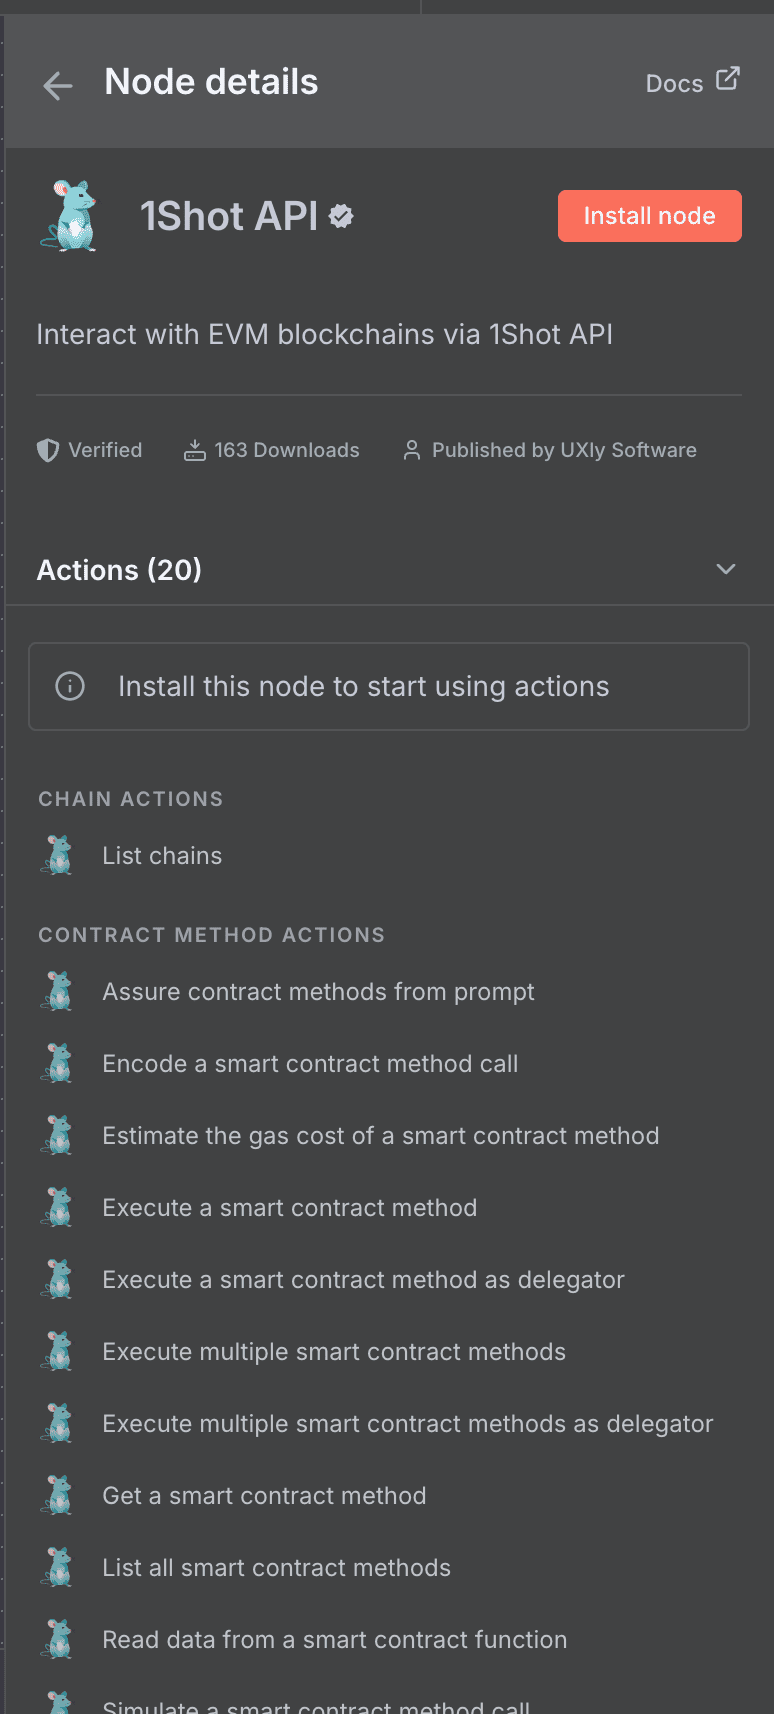This screenshot has height=1714, width=774.
Task: Click the Verified shield icon
Action: point(47,450)
